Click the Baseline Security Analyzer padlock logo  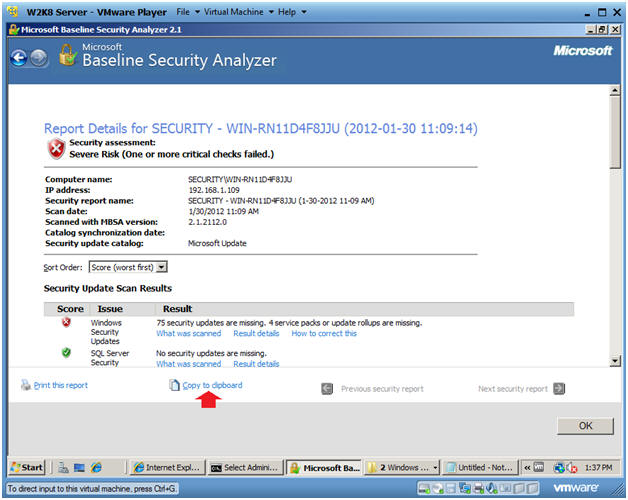click(x=68, y=55)
